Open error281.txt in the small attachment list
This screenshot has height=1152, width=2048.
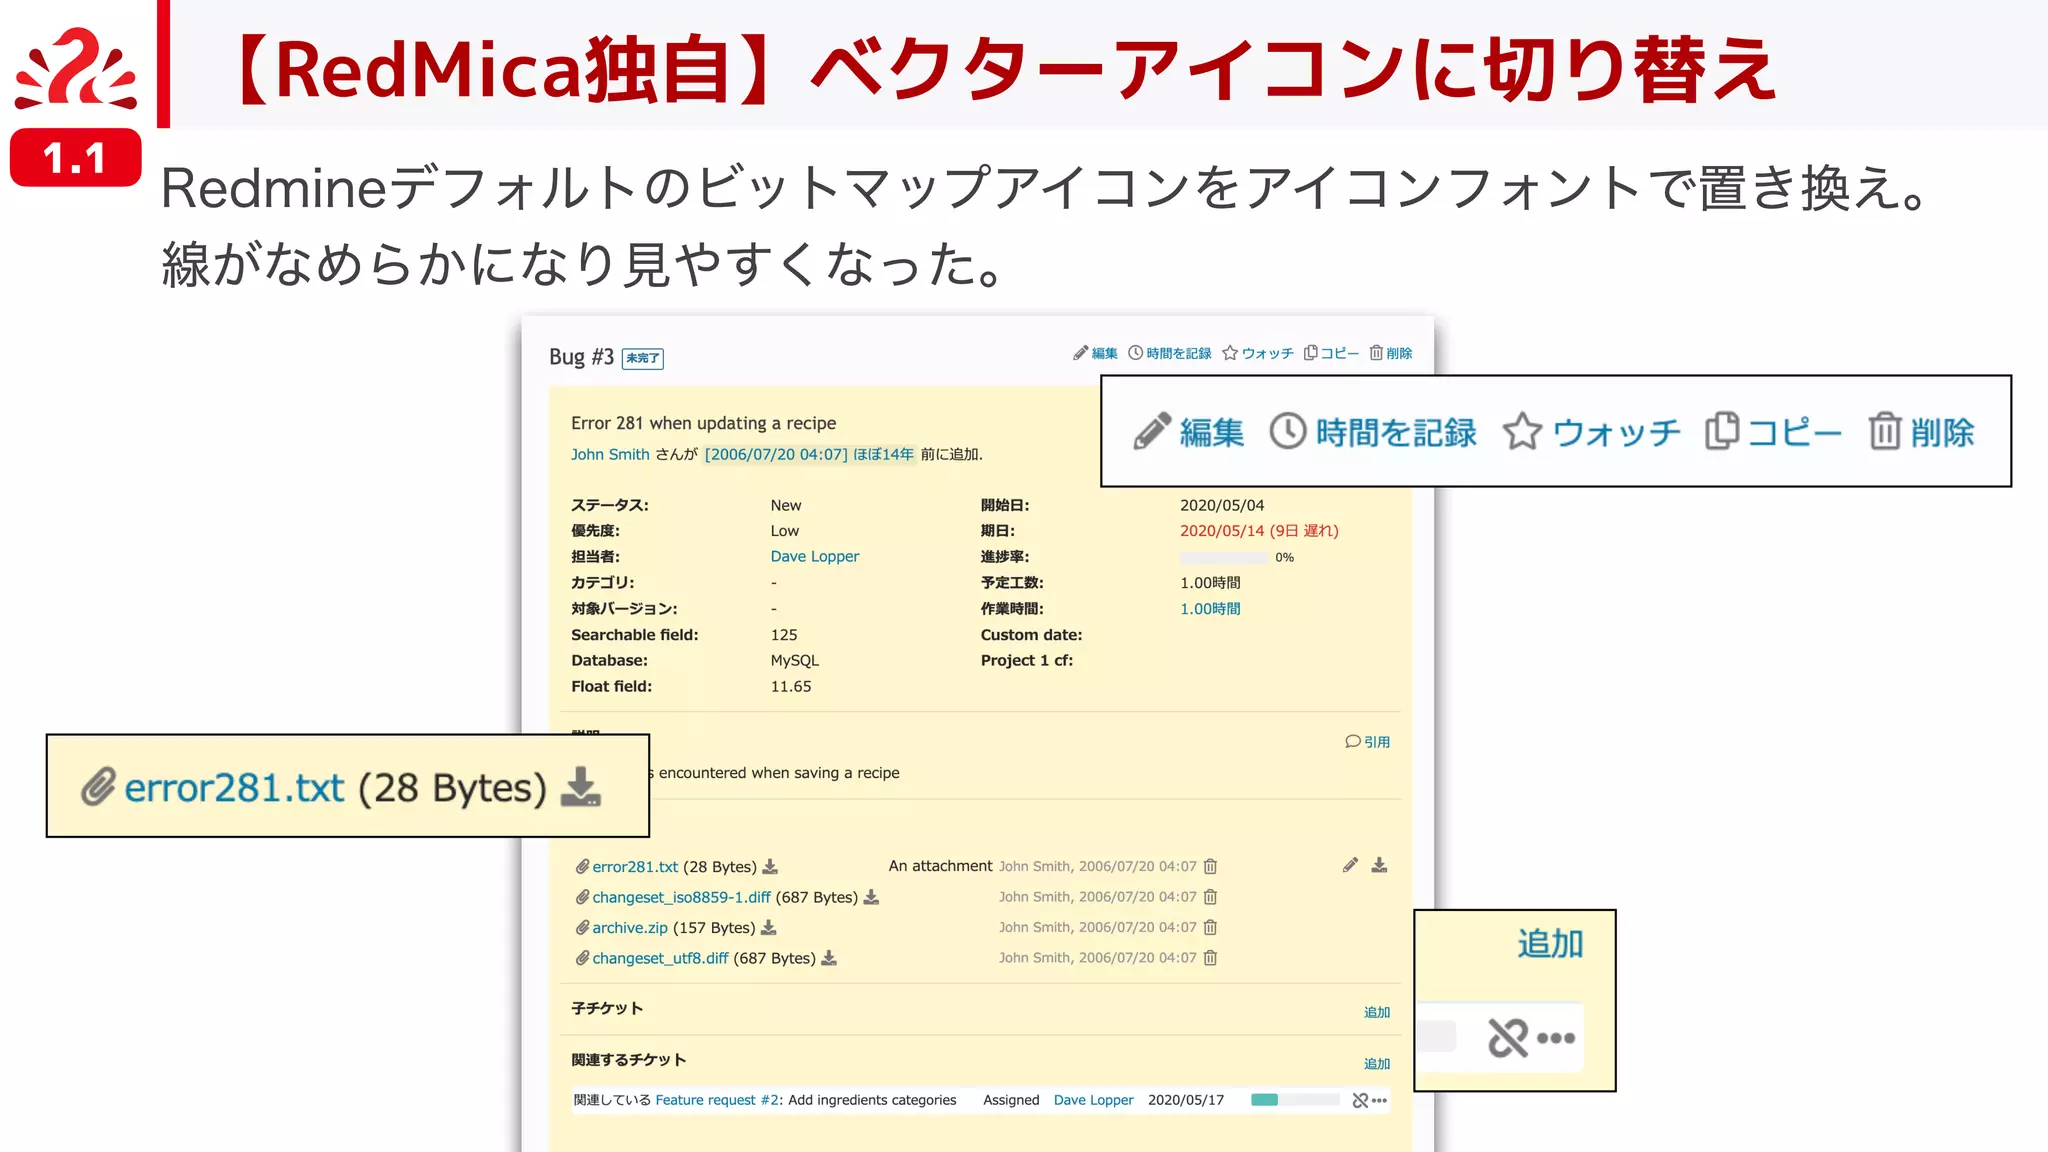(x=635, y=867)
